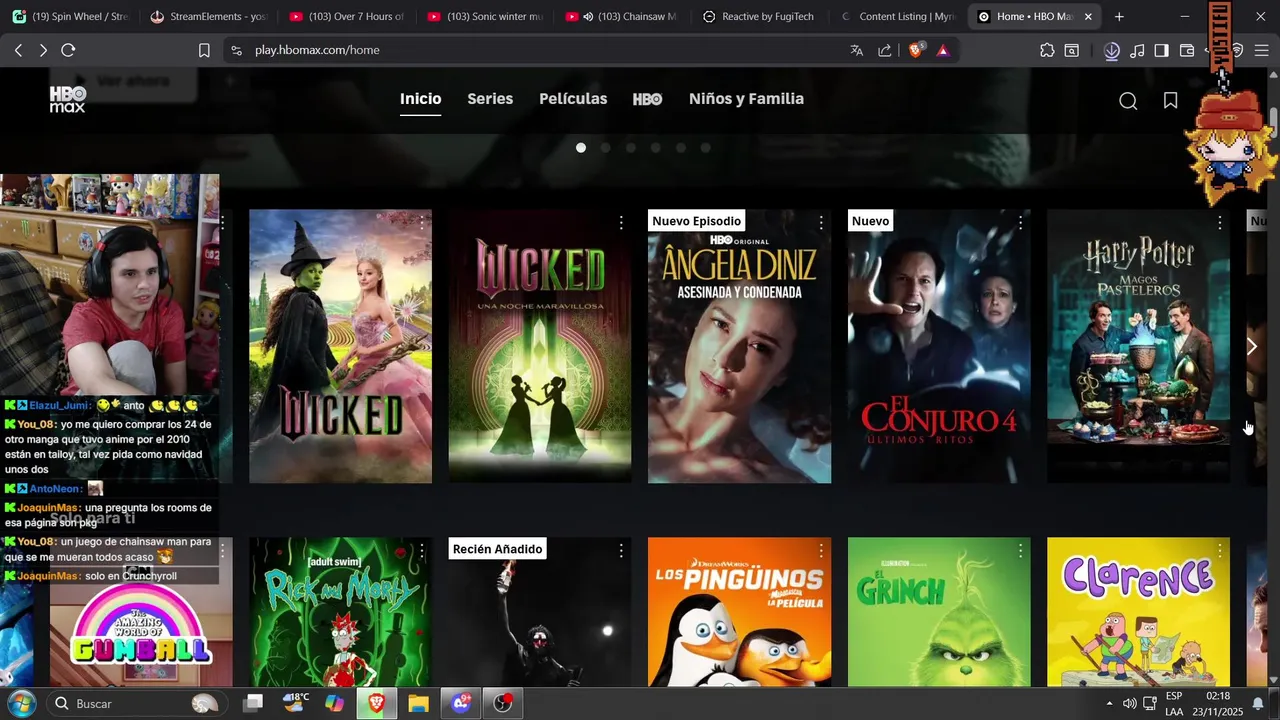Open notifications bell in system tray

(1258, 704)
